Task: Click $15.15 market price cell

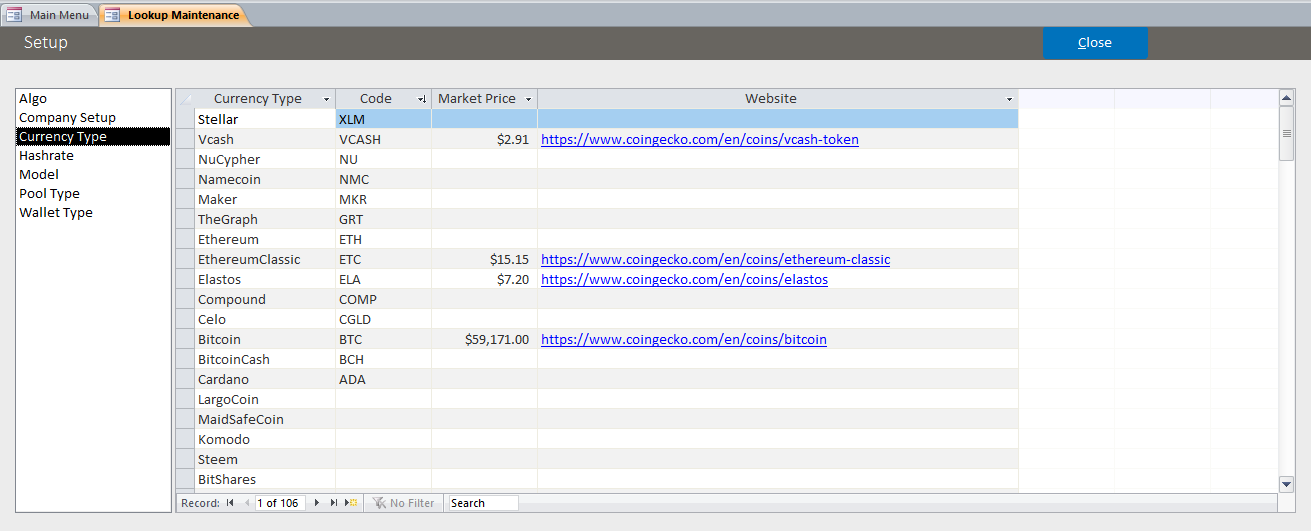Action: tap(484, 260)
